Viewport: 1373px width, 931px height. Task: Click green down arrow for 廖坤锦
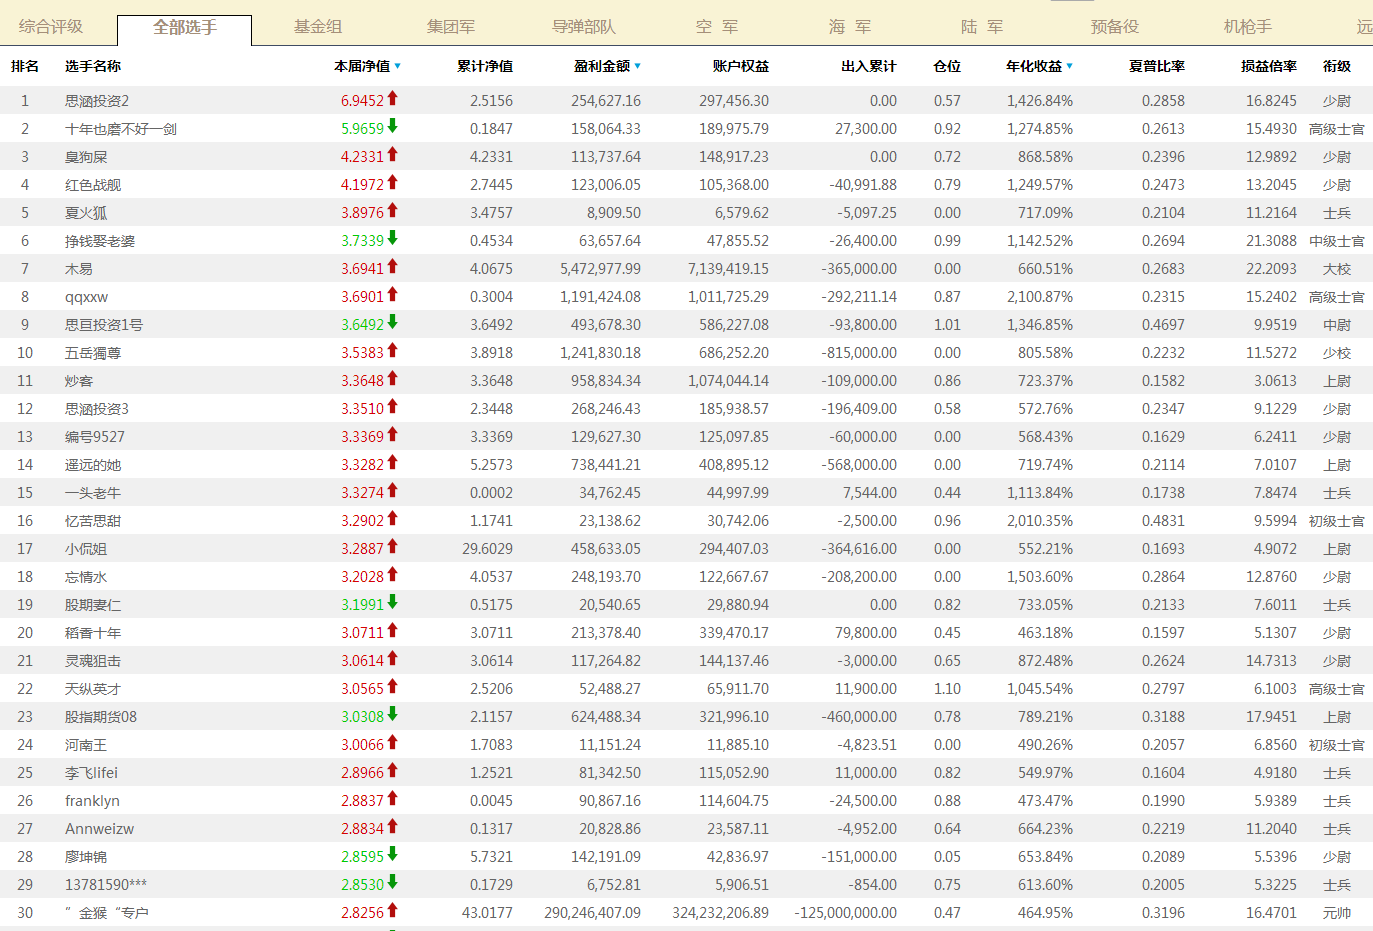click(393, 854)
